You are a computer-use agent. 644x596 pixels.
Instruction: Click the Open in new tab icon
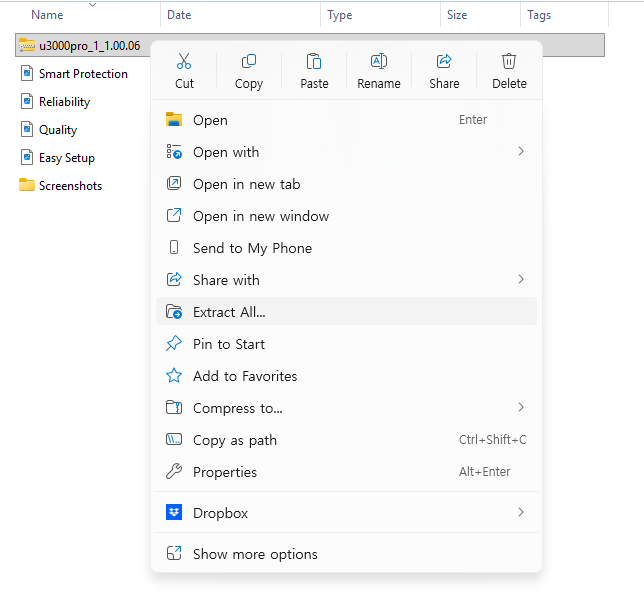[174, 183]
